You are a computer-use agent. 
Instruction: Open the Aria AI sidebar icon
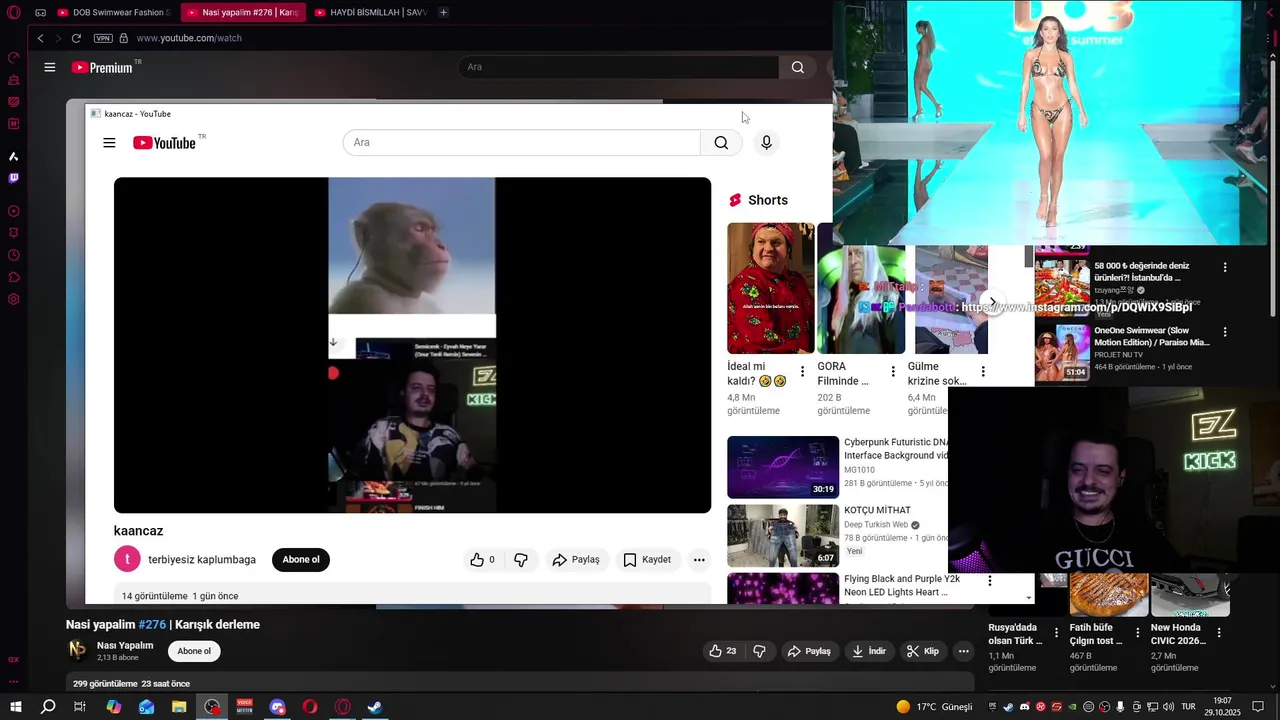14,157
